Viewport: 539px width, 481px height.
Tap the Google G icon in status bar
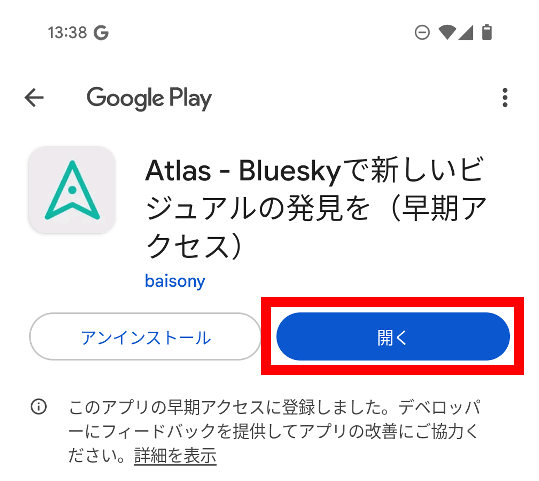pos(101,33)
